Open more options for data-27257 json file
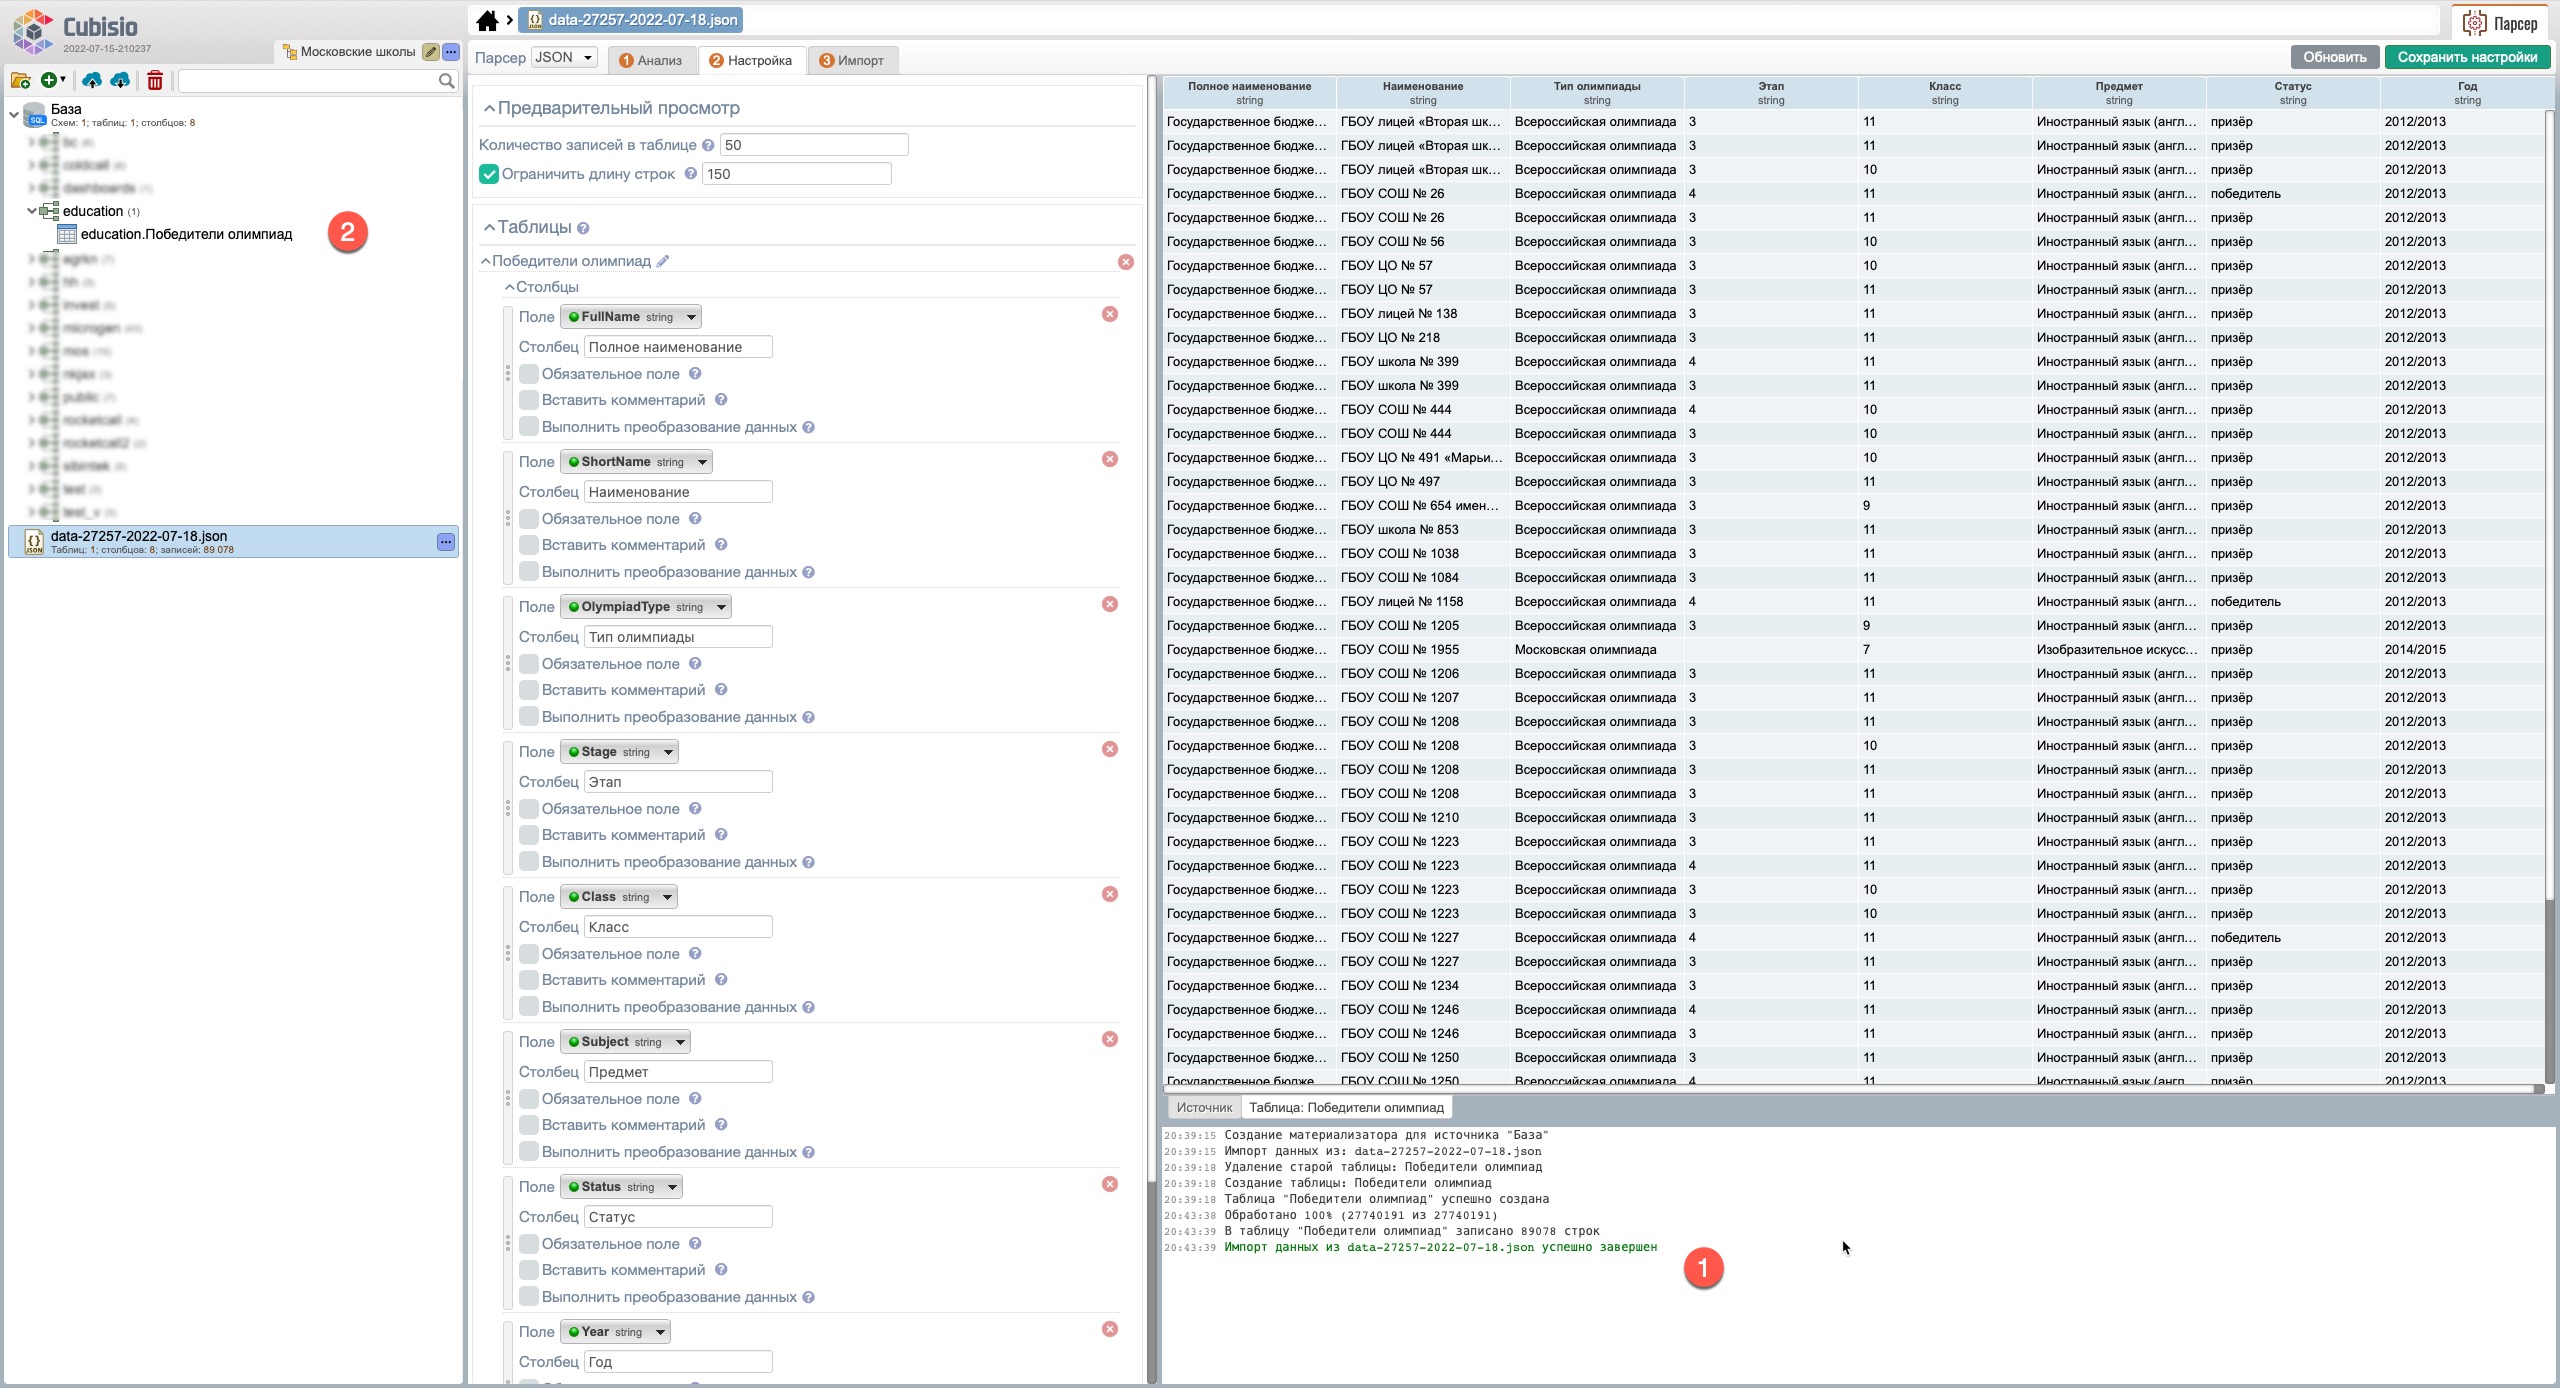Image resolution: width=2560 pixels, height=1388 pixels. tap(446, 542)
